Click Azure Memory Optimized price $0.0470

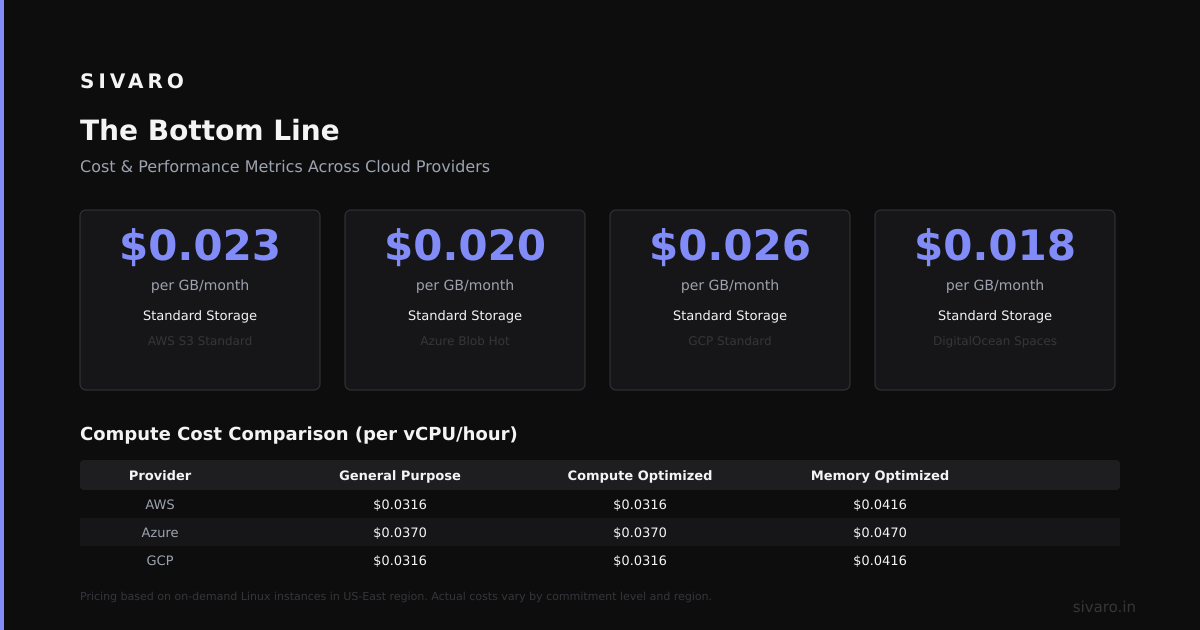[880, 532]
